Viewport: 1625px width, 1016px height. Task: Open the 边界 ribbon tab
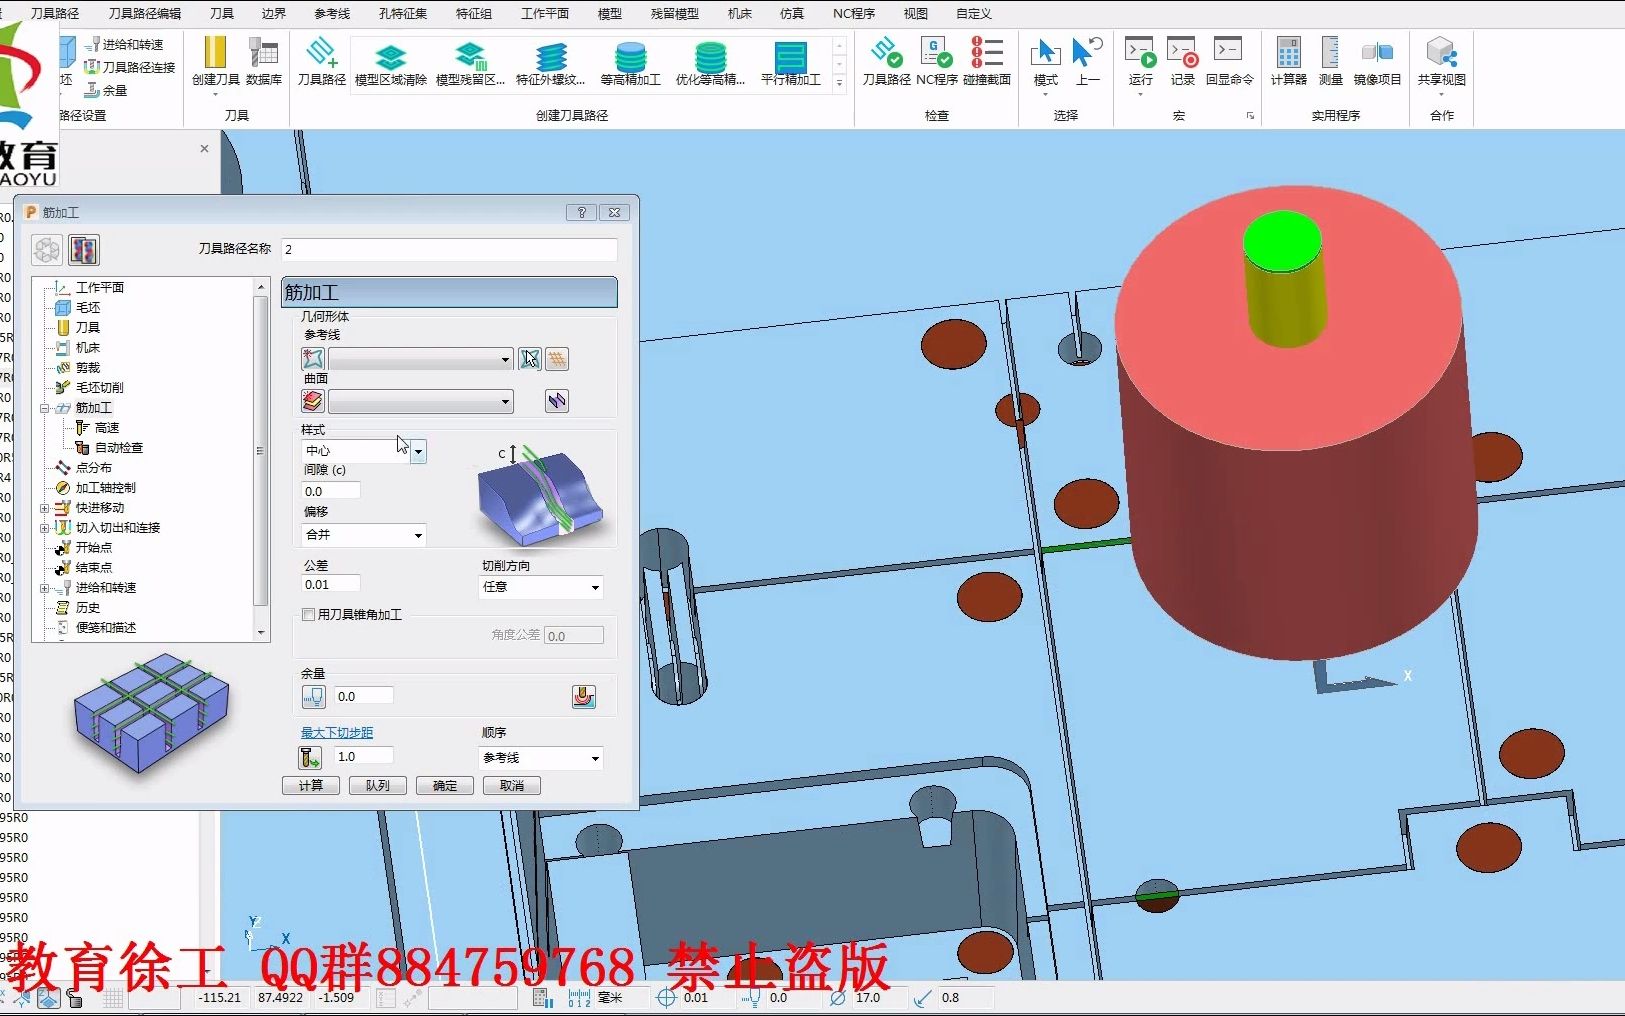(274, 13)
